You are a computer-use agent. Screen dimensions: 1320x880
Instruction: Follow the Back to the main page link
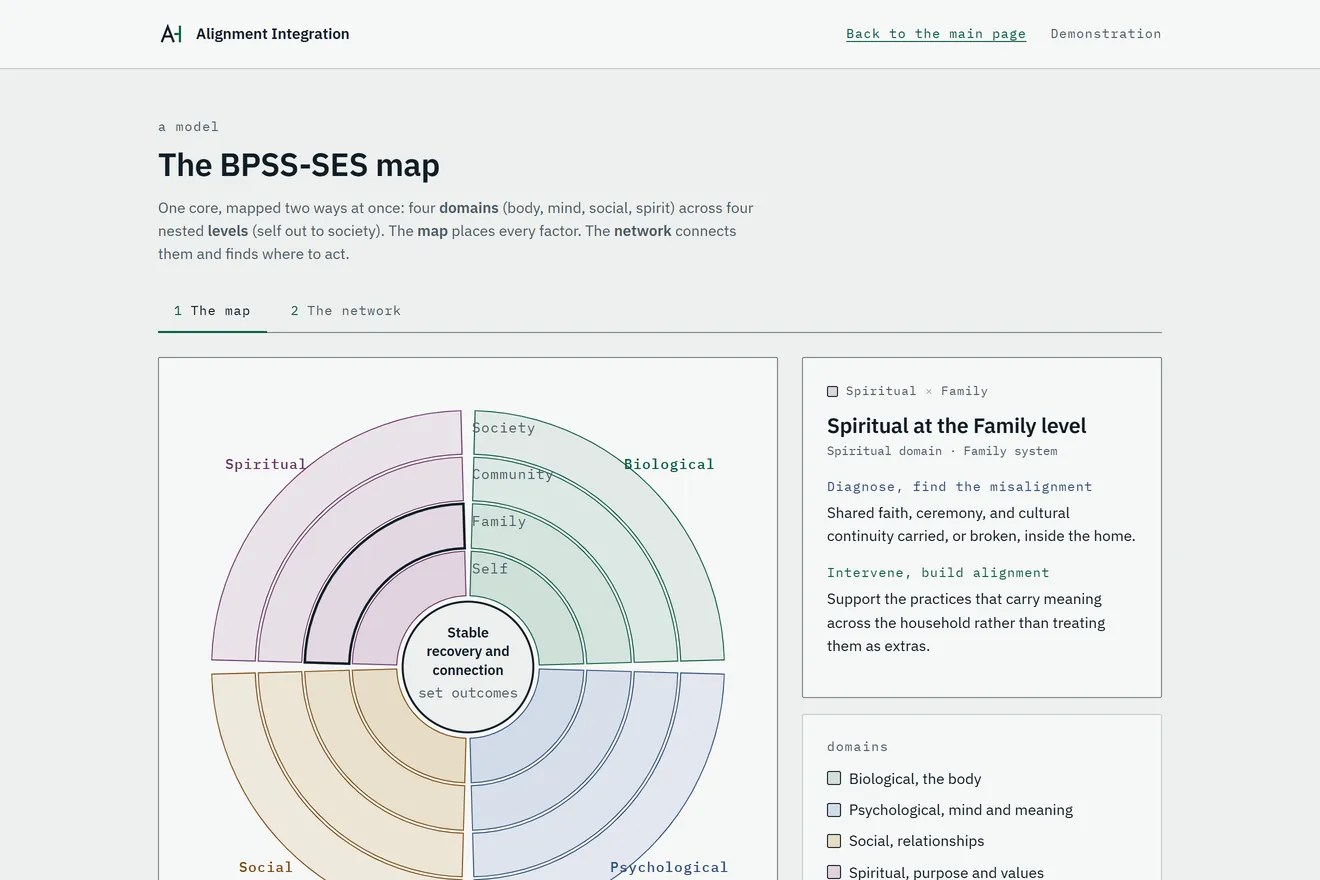[x=936, y=34]
